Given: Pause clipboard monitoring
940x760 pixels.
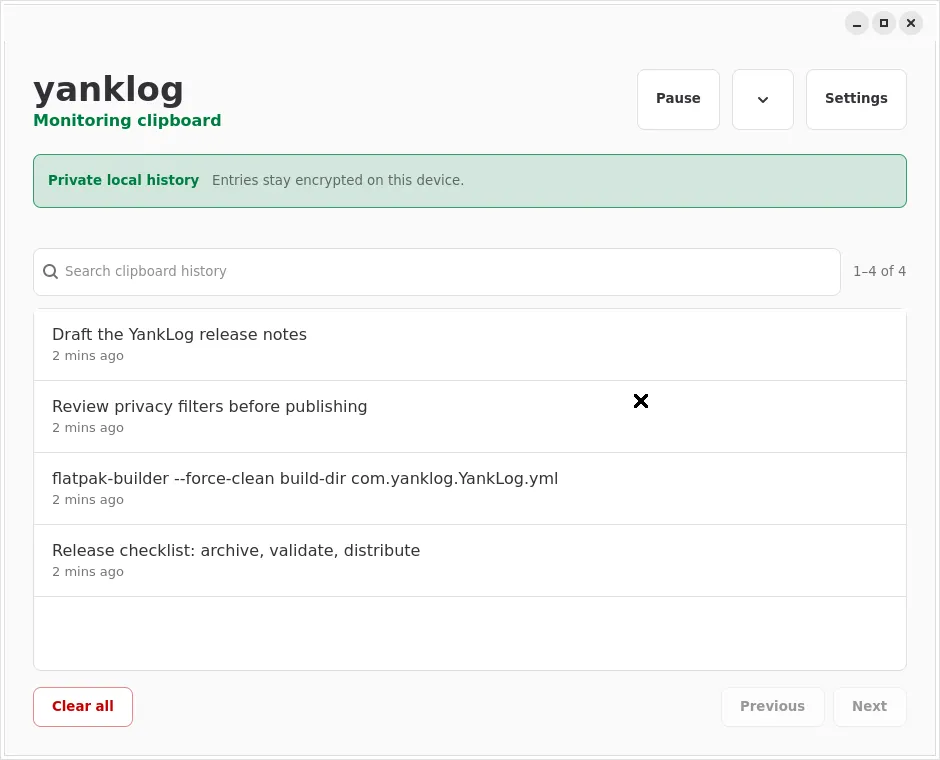Looking at the screenshot, I should click(678, 99).
